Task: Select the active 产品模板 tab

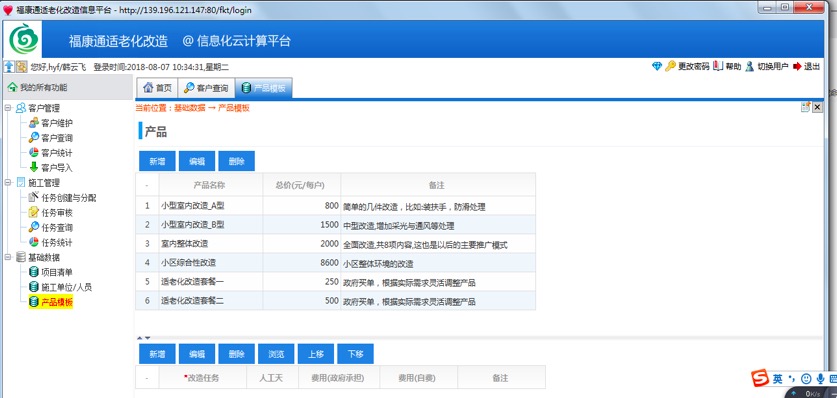Action: 264,89
